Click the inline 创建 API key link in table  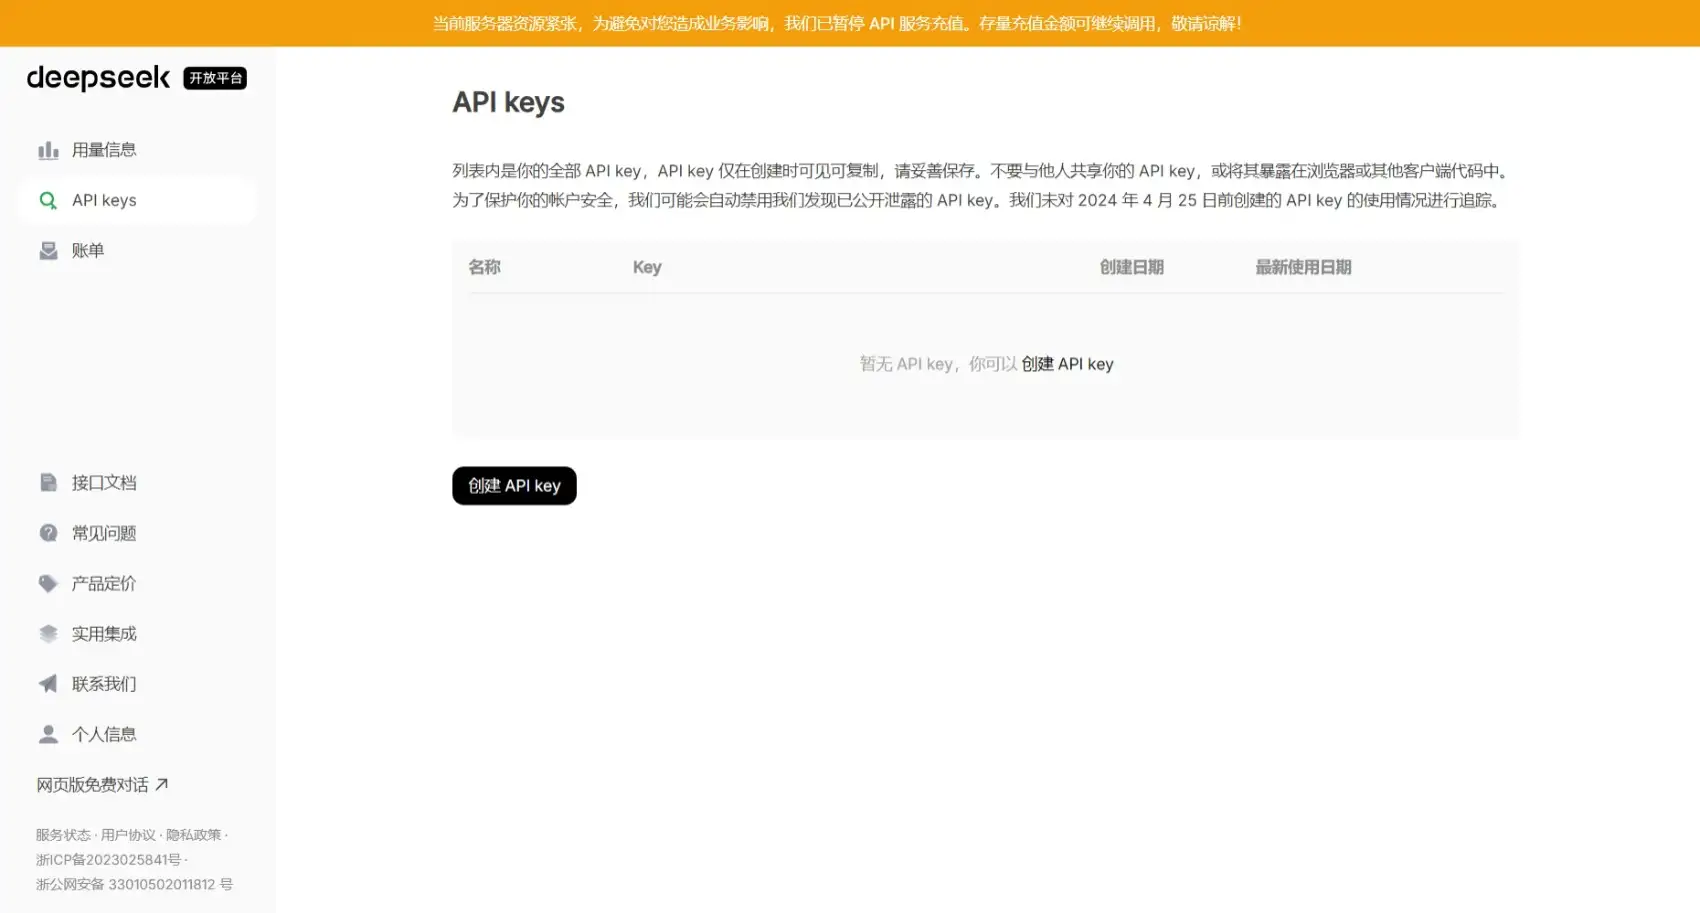tap(1067, 364)
